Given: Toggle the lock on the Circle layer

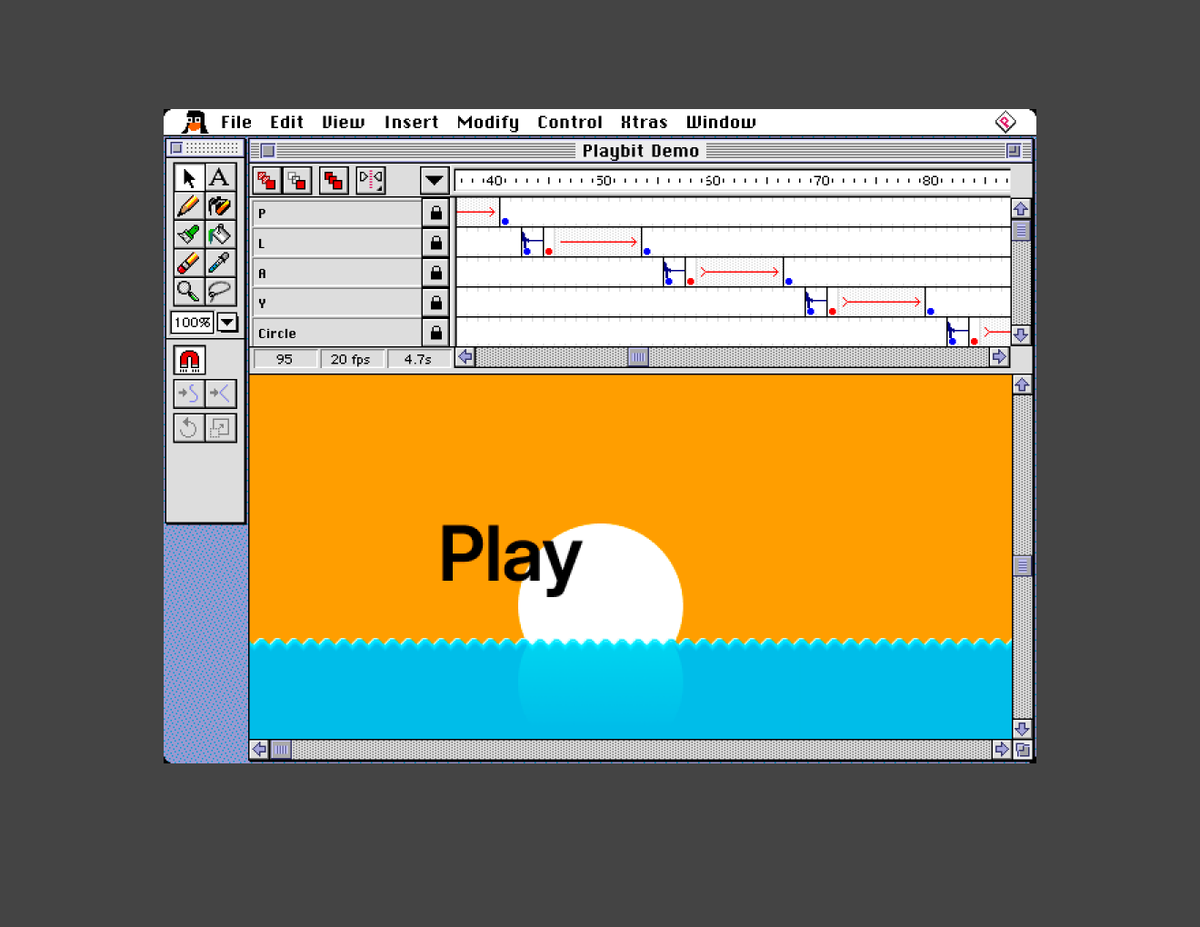Looking at the screenshot, I should pyautogui.click(x=436, y=333).
